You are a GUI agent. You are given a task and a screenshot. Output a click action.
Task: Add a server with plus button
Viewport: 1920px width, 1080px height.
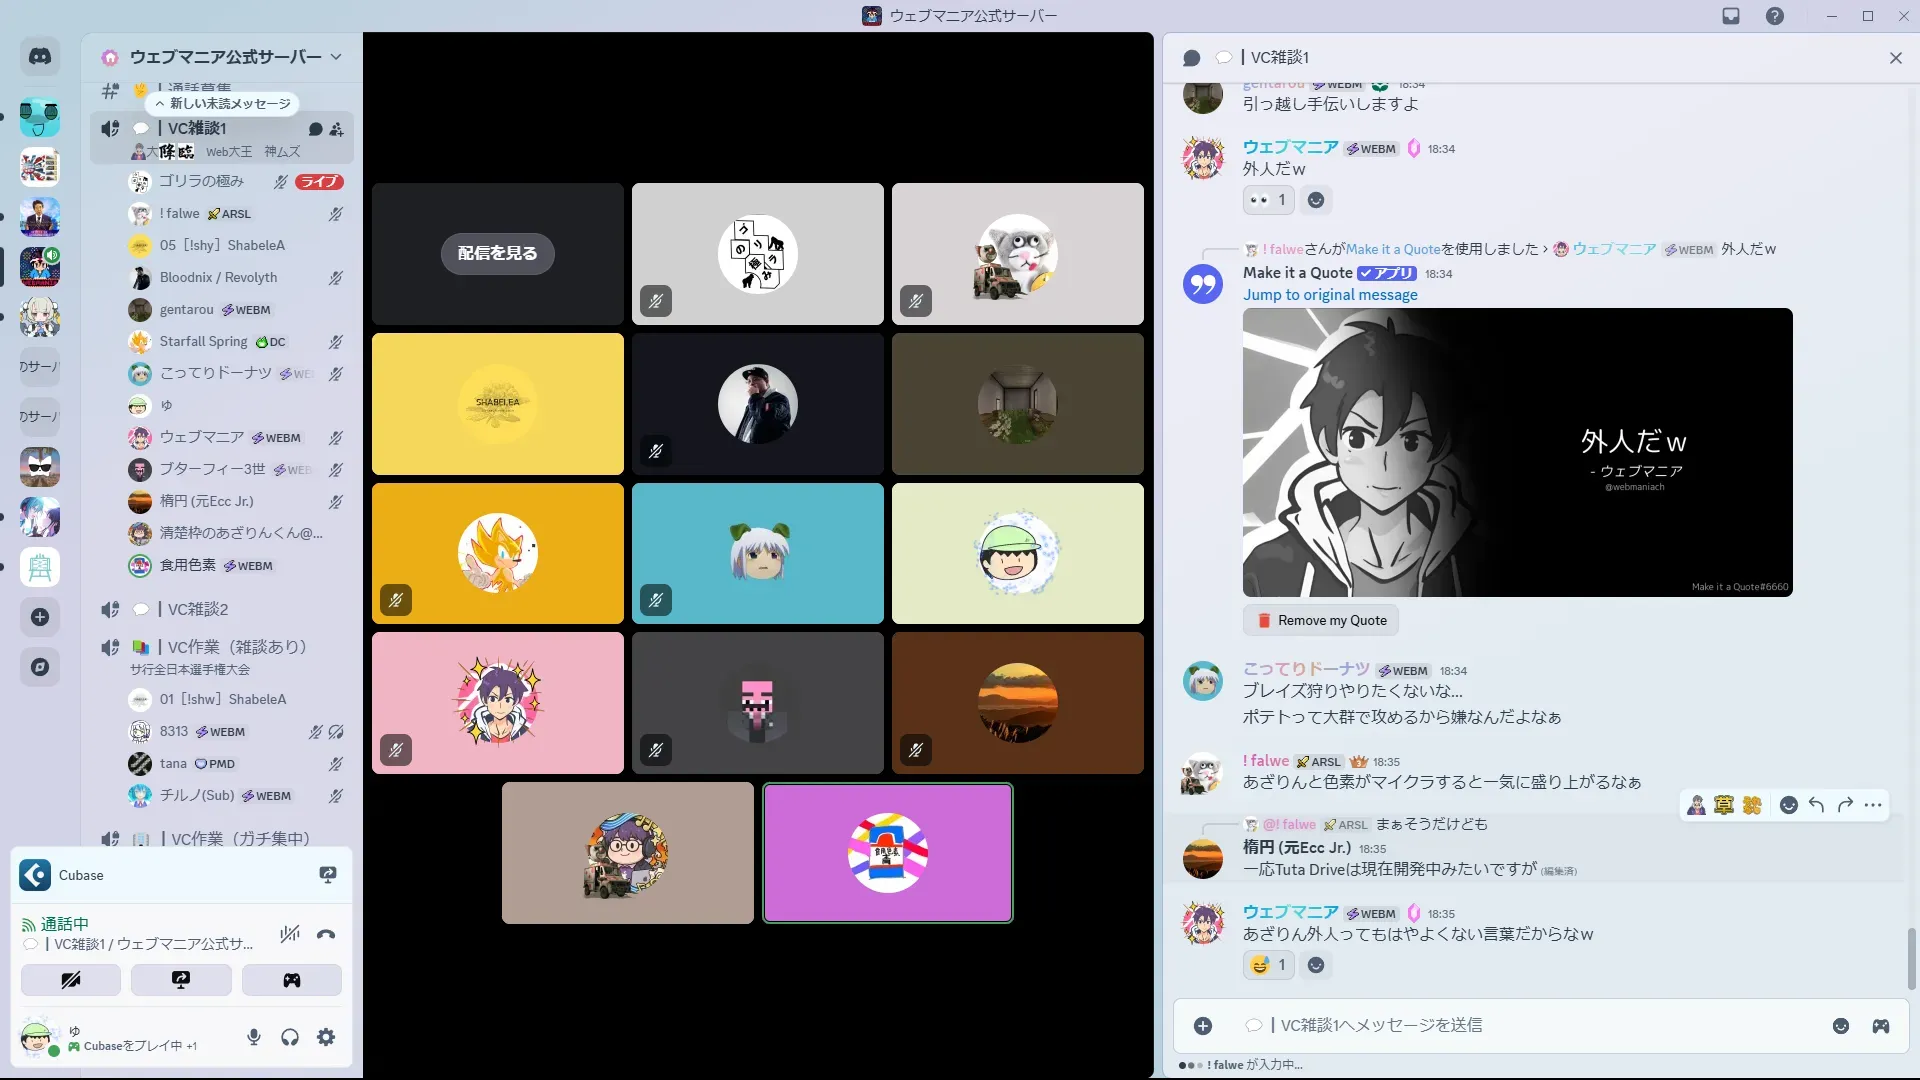coord(40,617)
